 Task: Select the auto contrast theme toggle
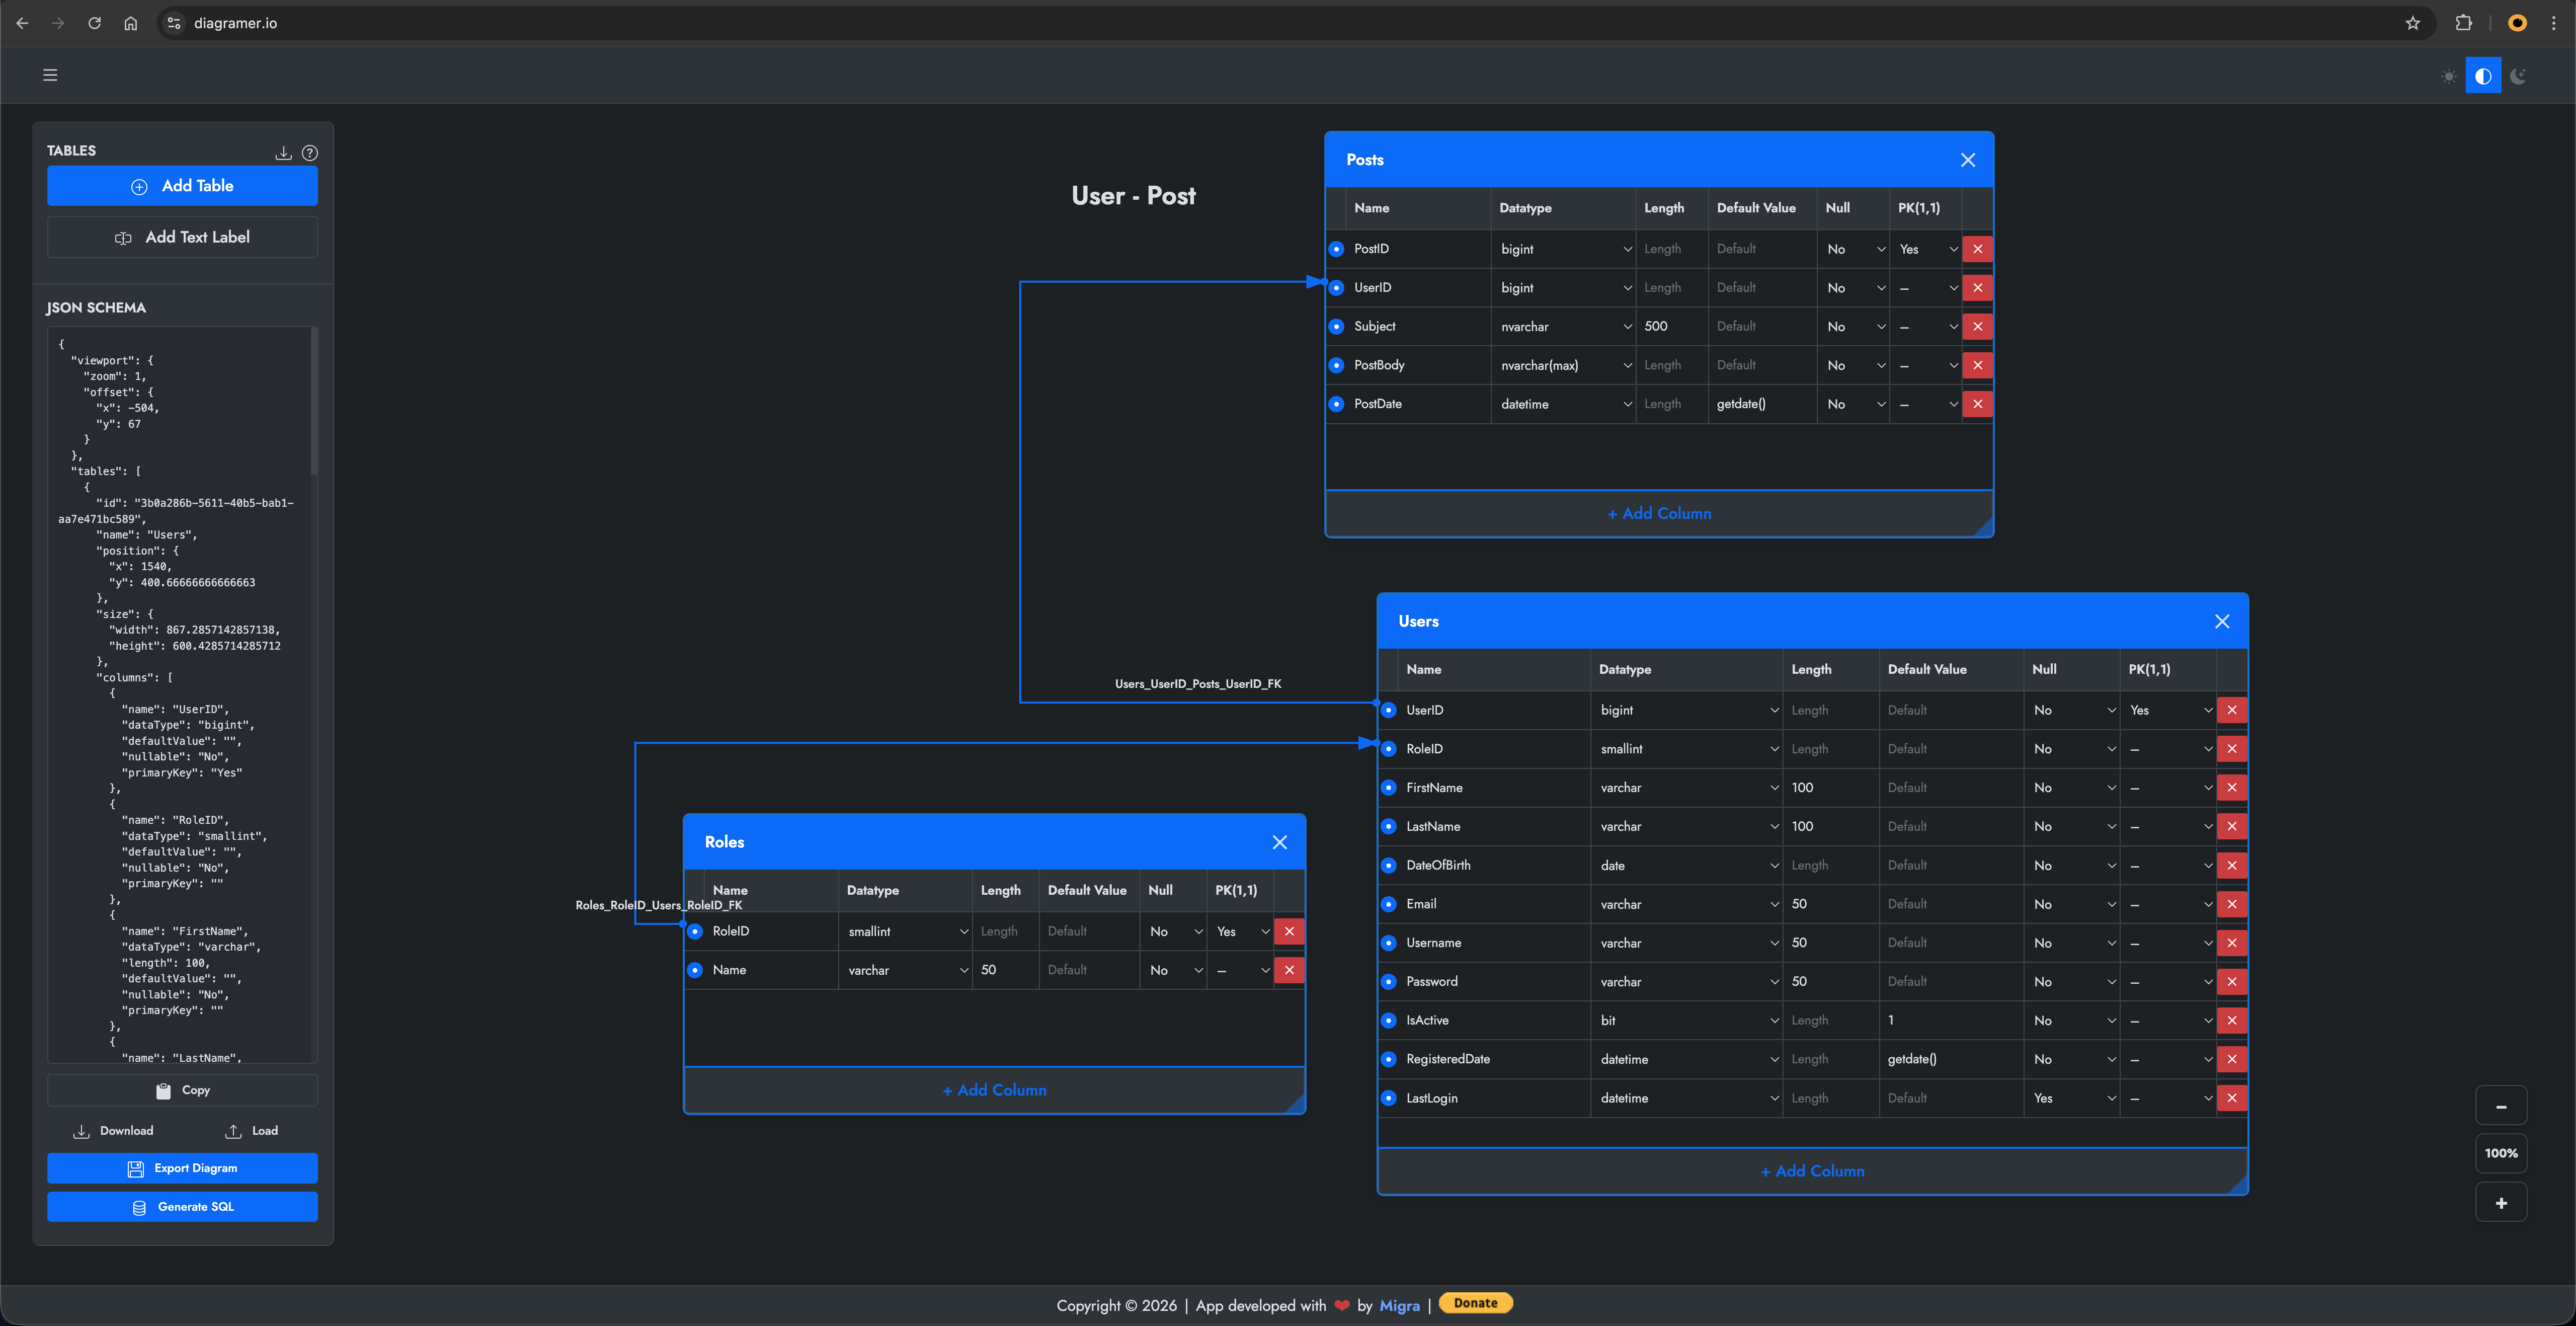click(2483, 76)
